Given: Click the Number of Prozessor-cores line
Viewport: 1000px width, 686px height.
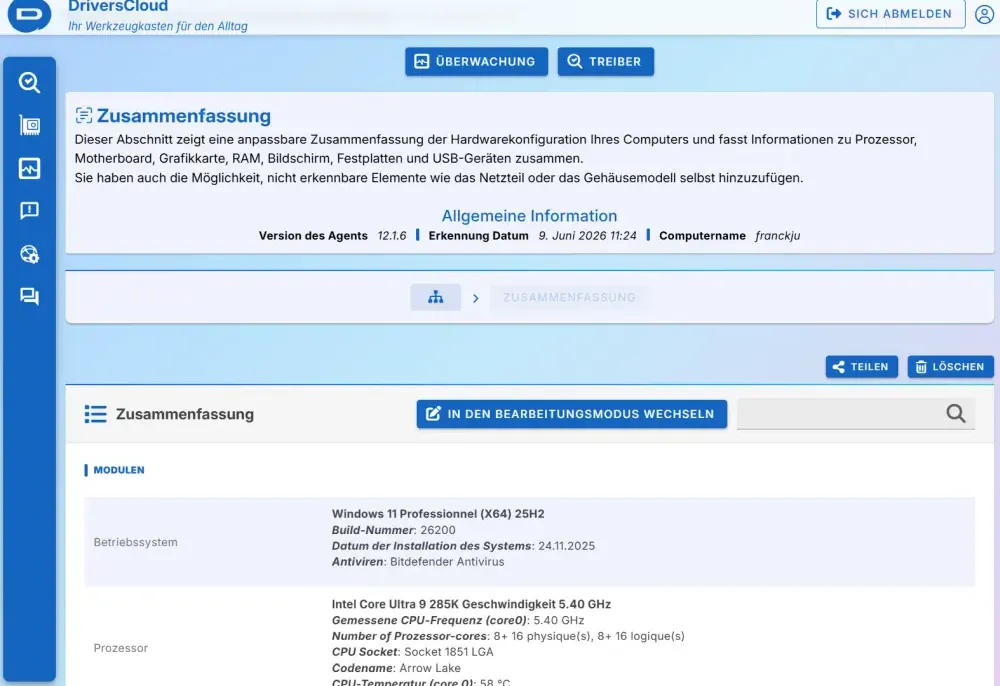Looking at the screenshot, I should (508, 636).
